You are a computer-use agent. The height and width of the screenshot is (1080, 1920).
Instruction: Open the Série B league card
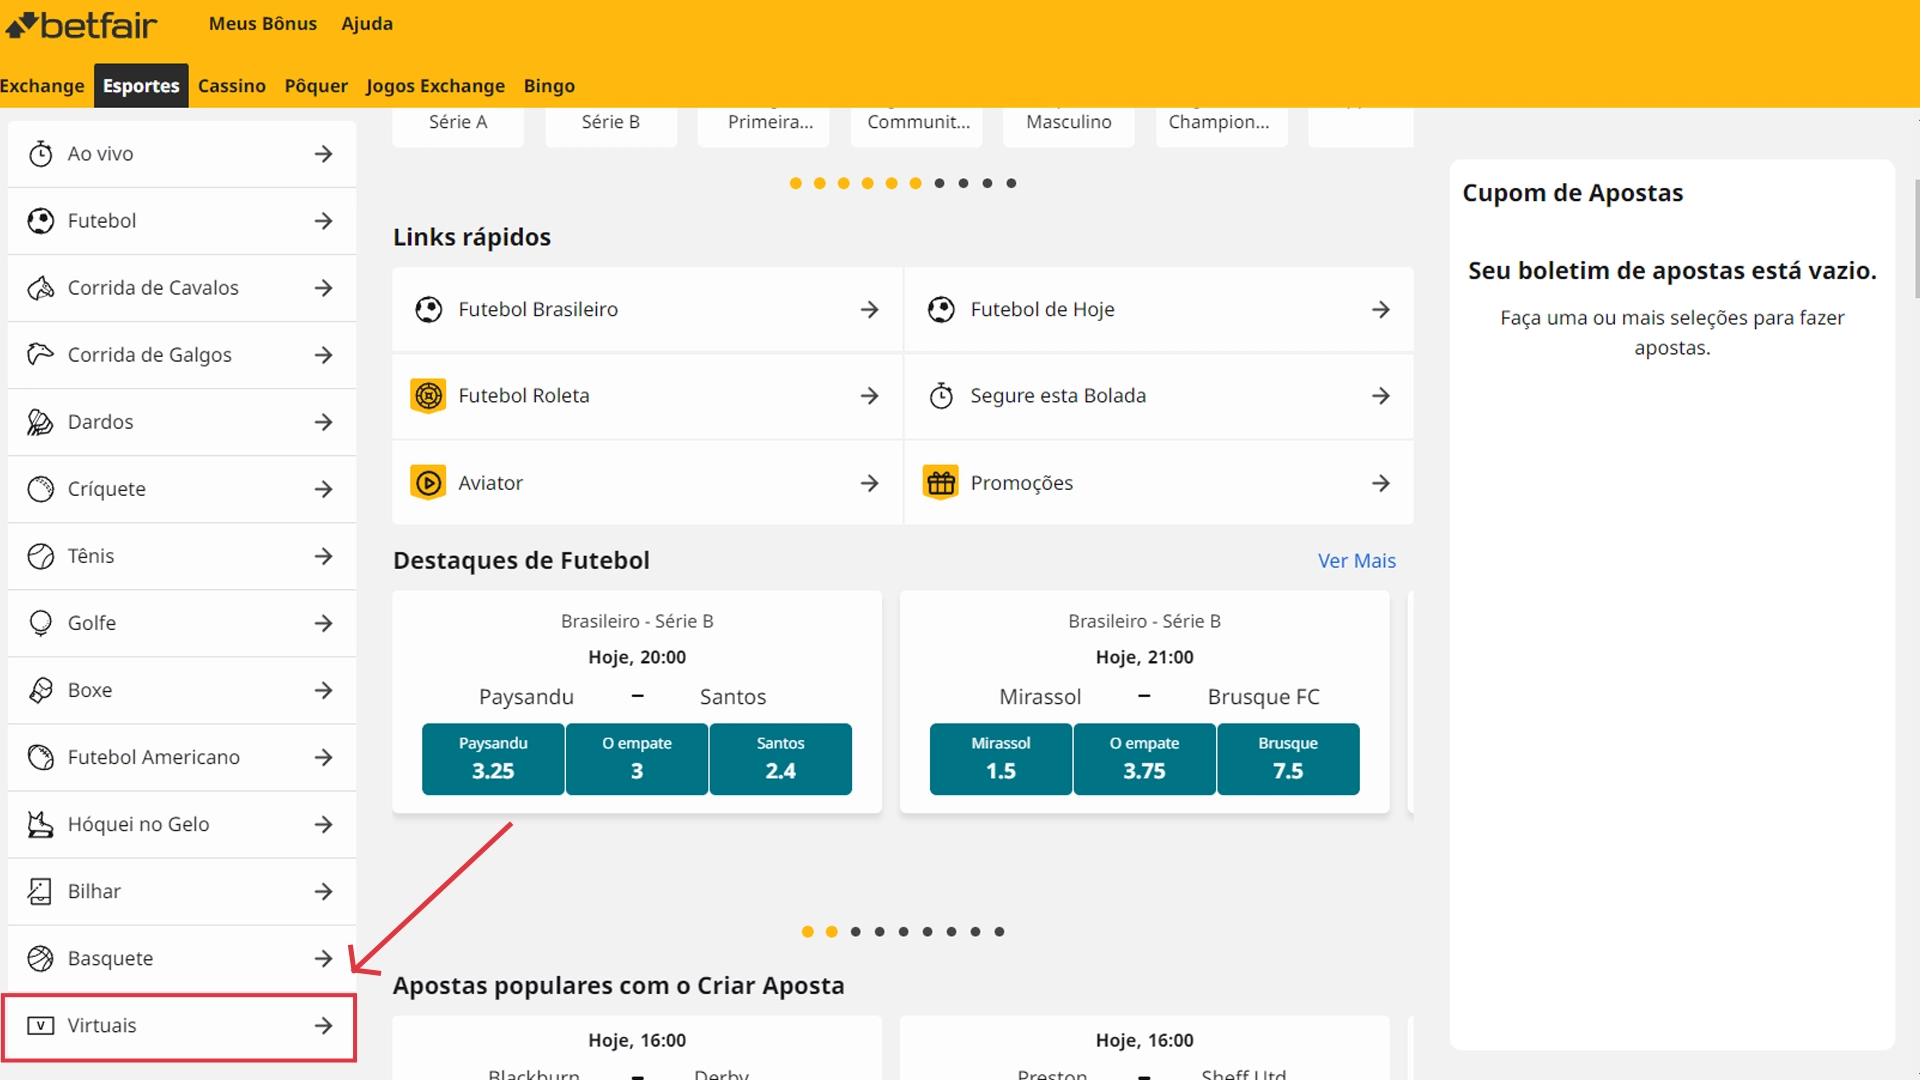611,127
